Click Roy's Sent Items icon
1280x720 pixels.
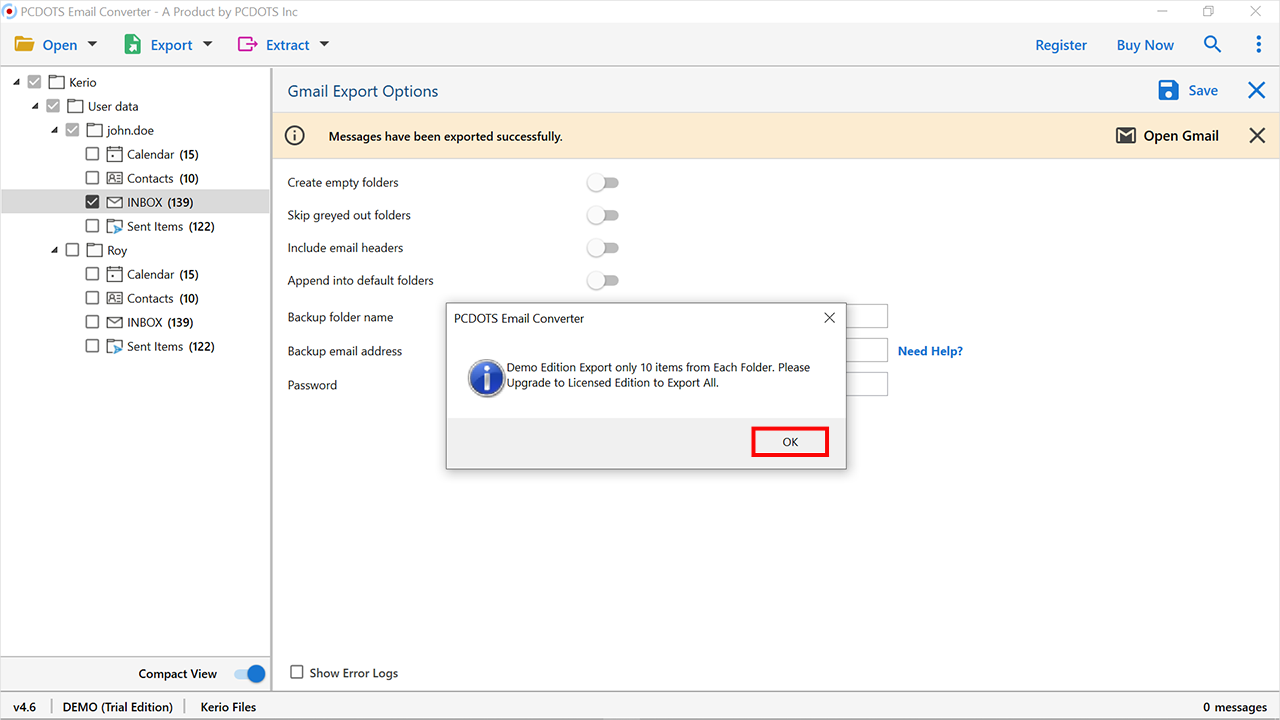[115, 346]
